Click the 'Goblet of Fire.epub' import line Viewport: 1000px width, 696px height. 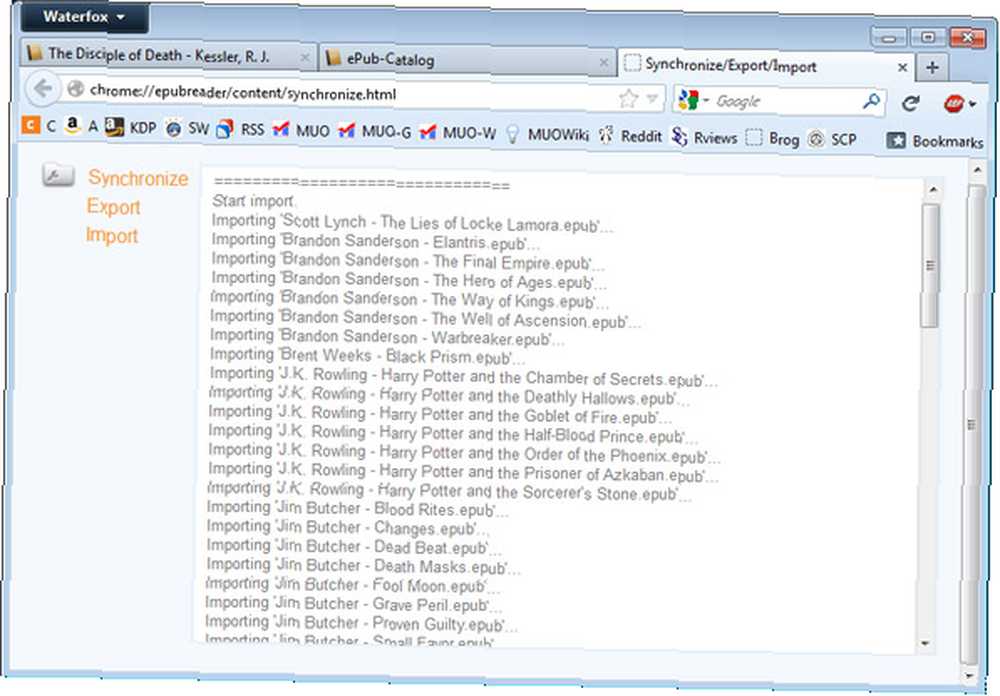440,415
